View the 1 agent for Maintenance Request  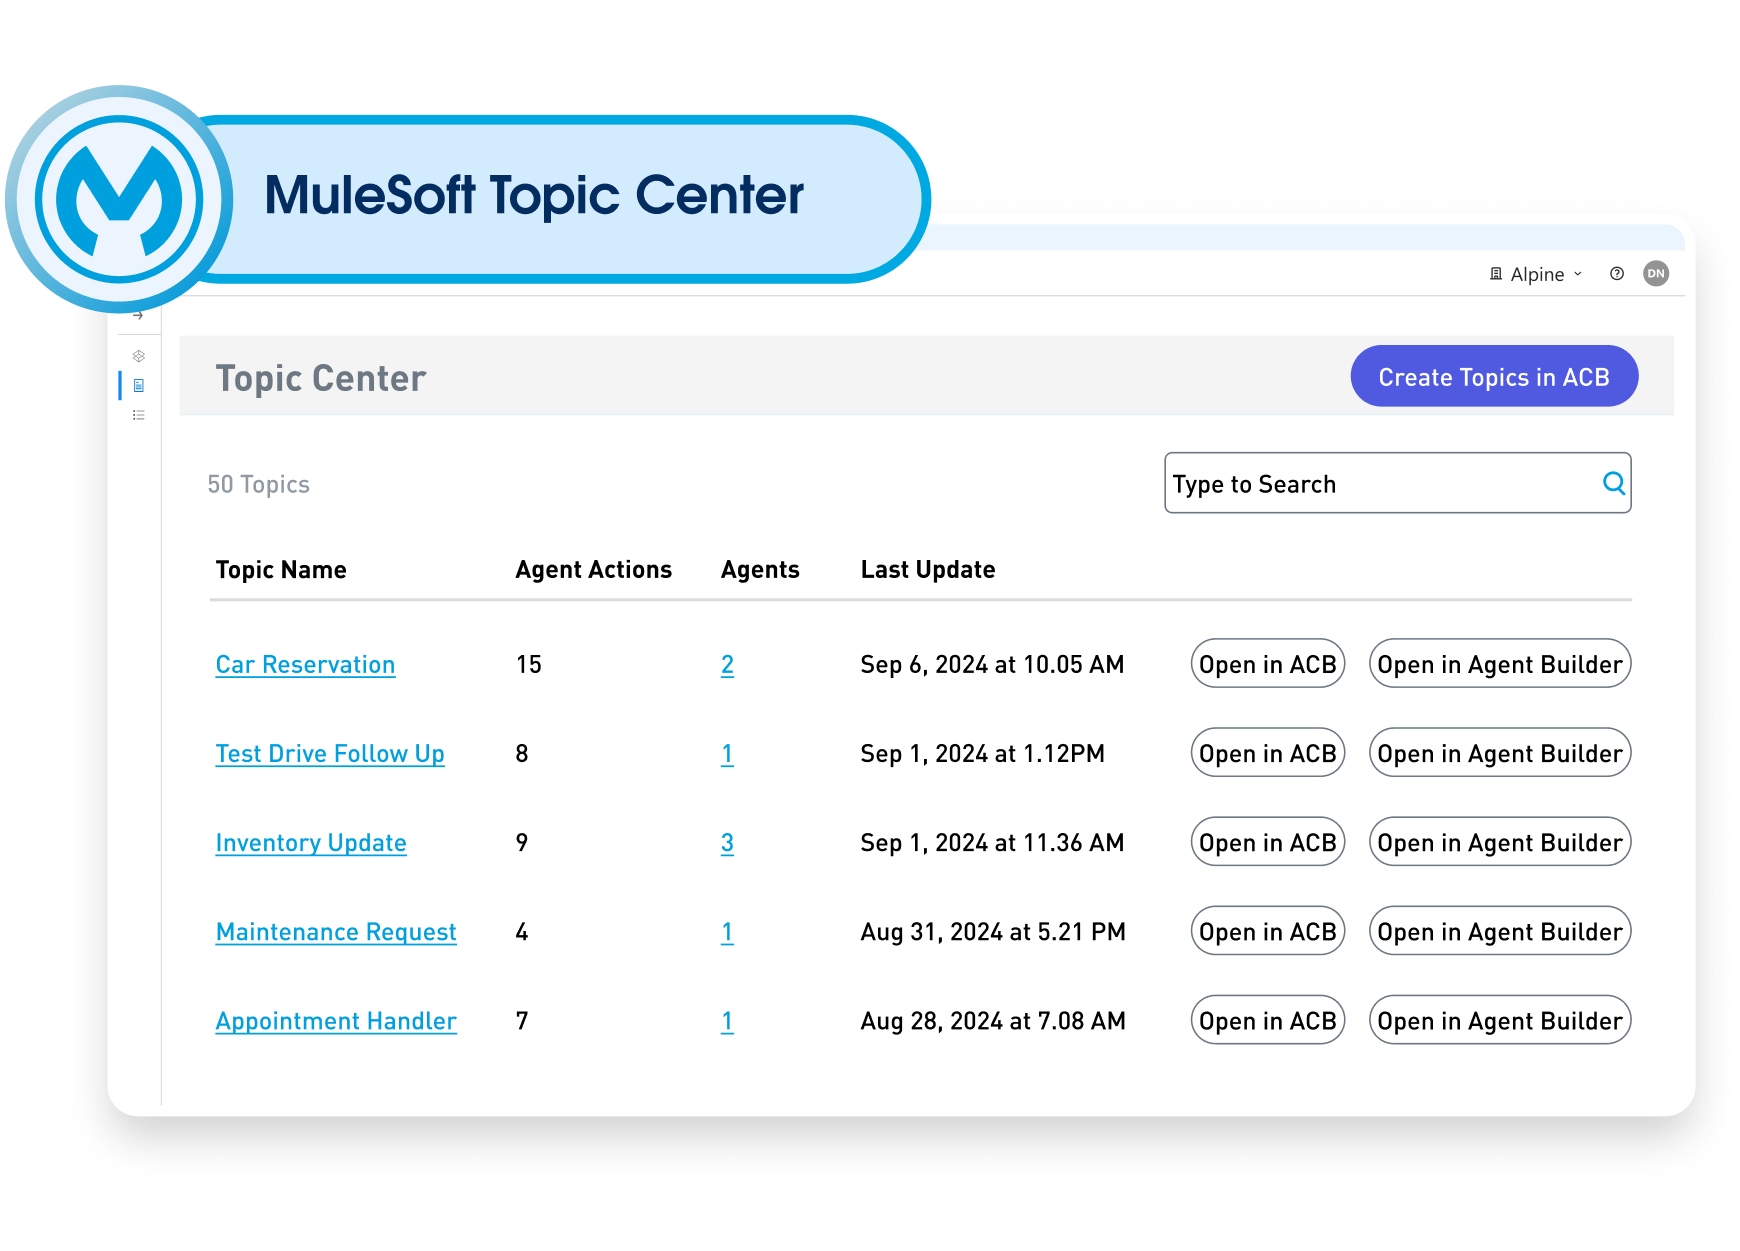[727, 932]
